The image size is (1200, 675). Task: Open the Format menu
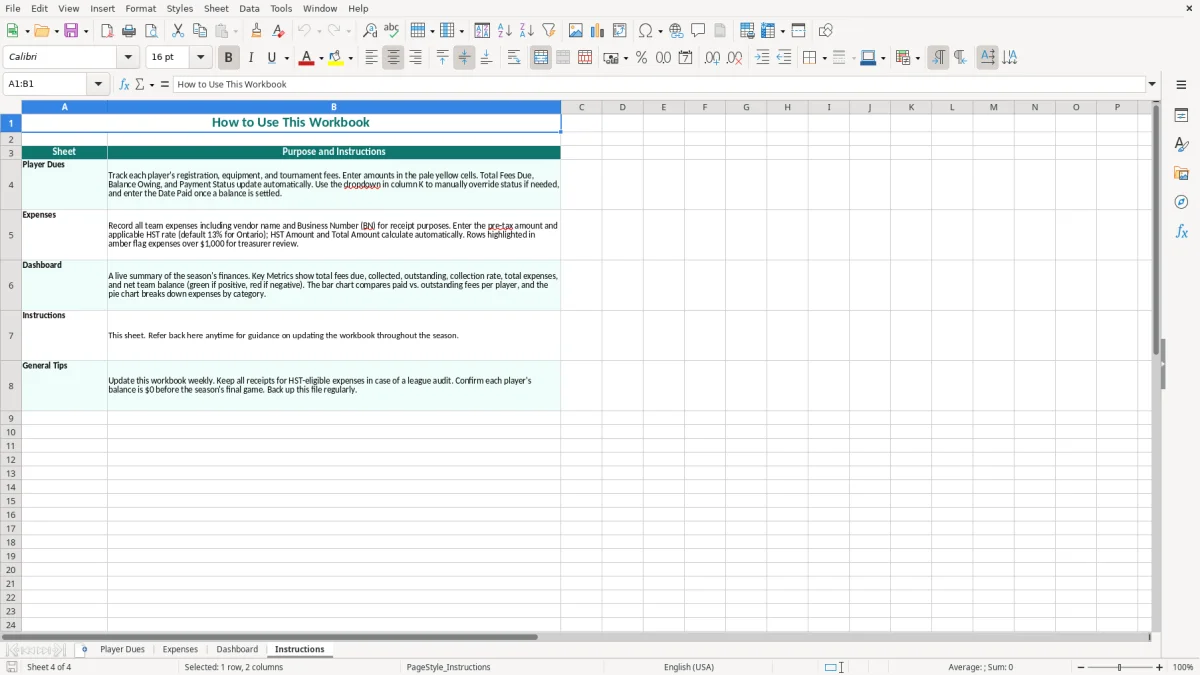pos(140,8)
